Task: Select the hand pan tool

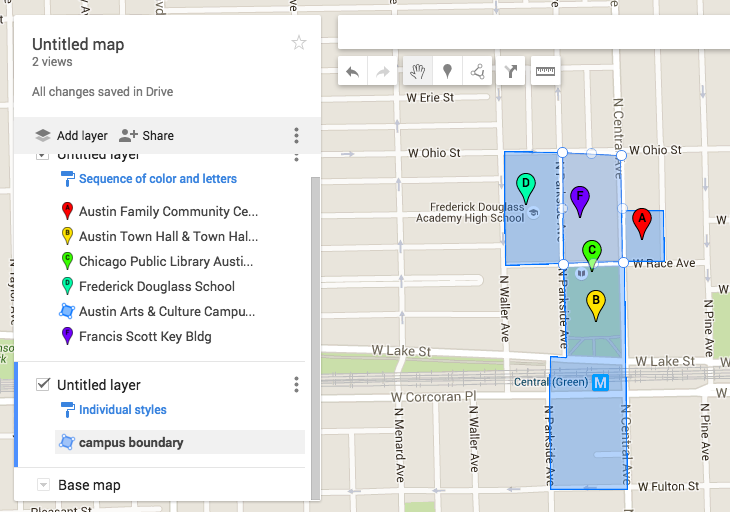Action: [x=418, y=71]
